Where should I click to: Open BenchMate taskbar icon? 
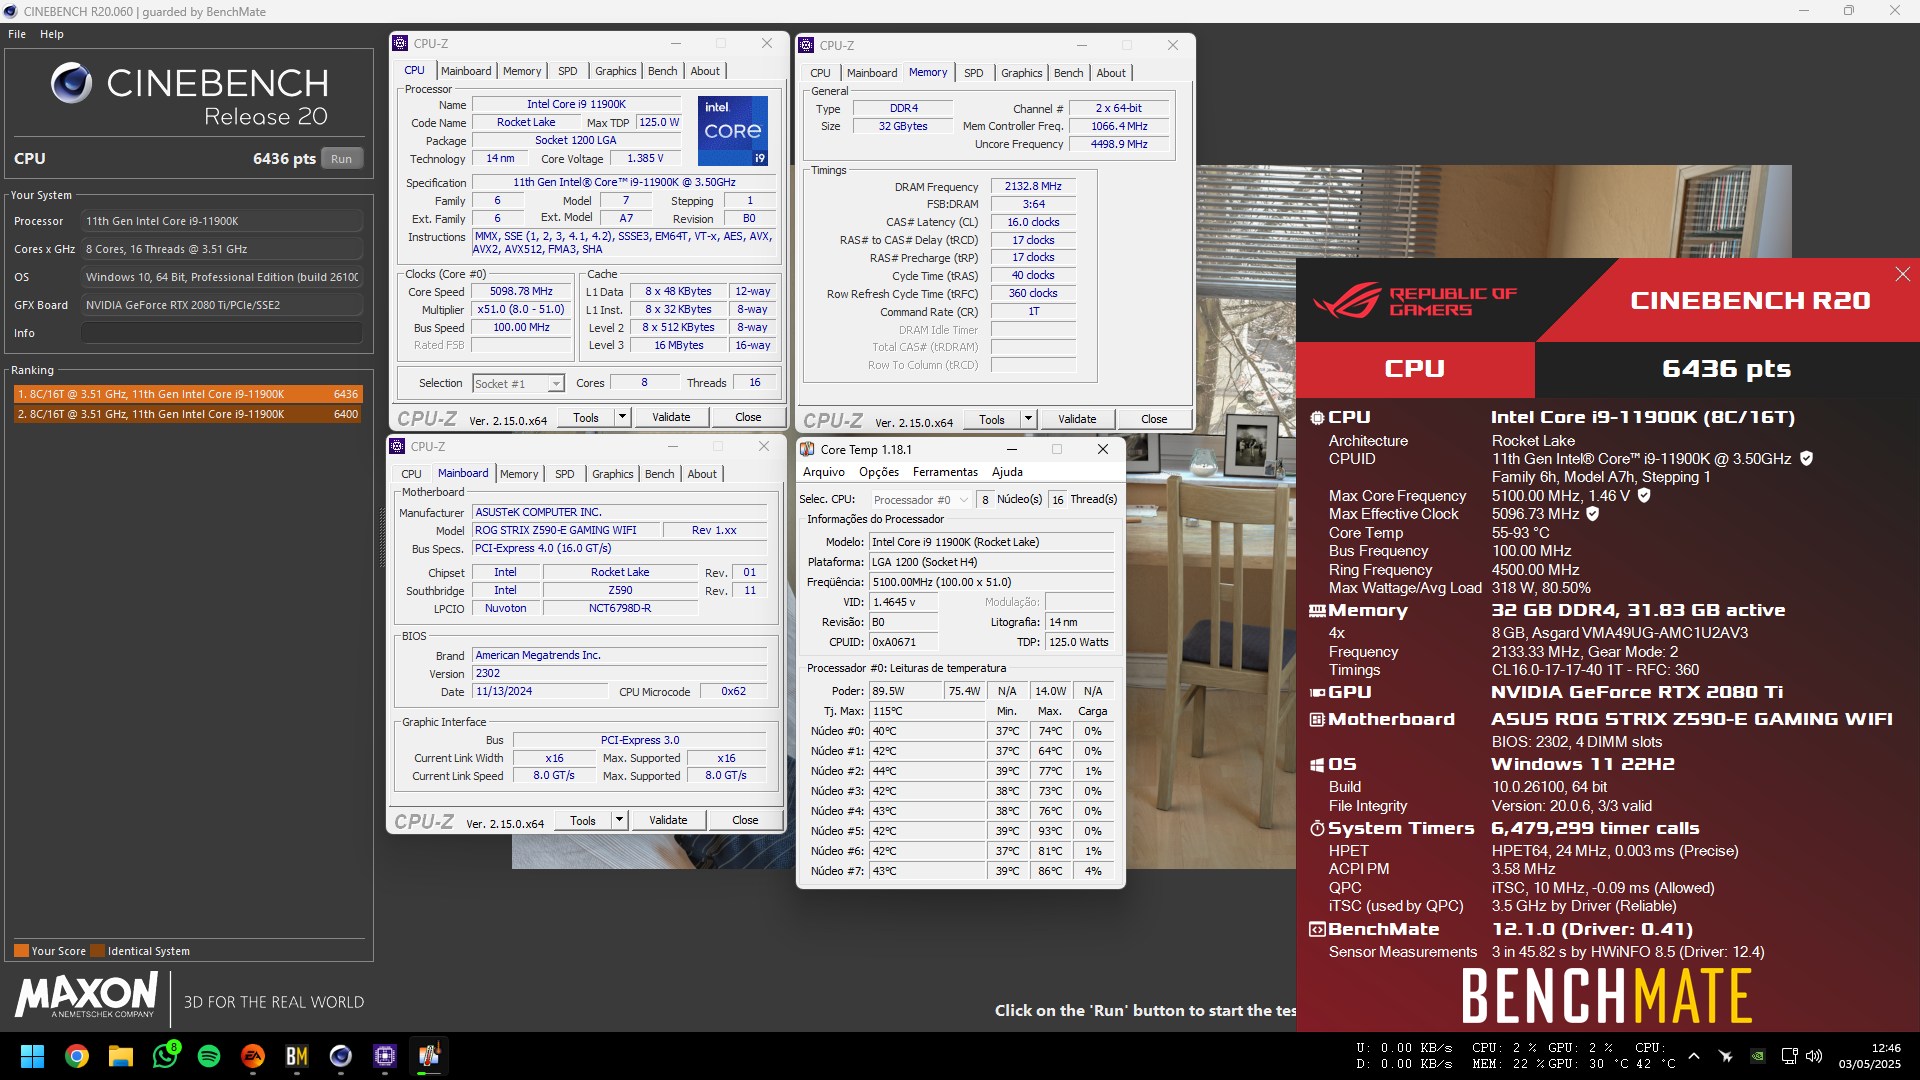click(297, 1056)
